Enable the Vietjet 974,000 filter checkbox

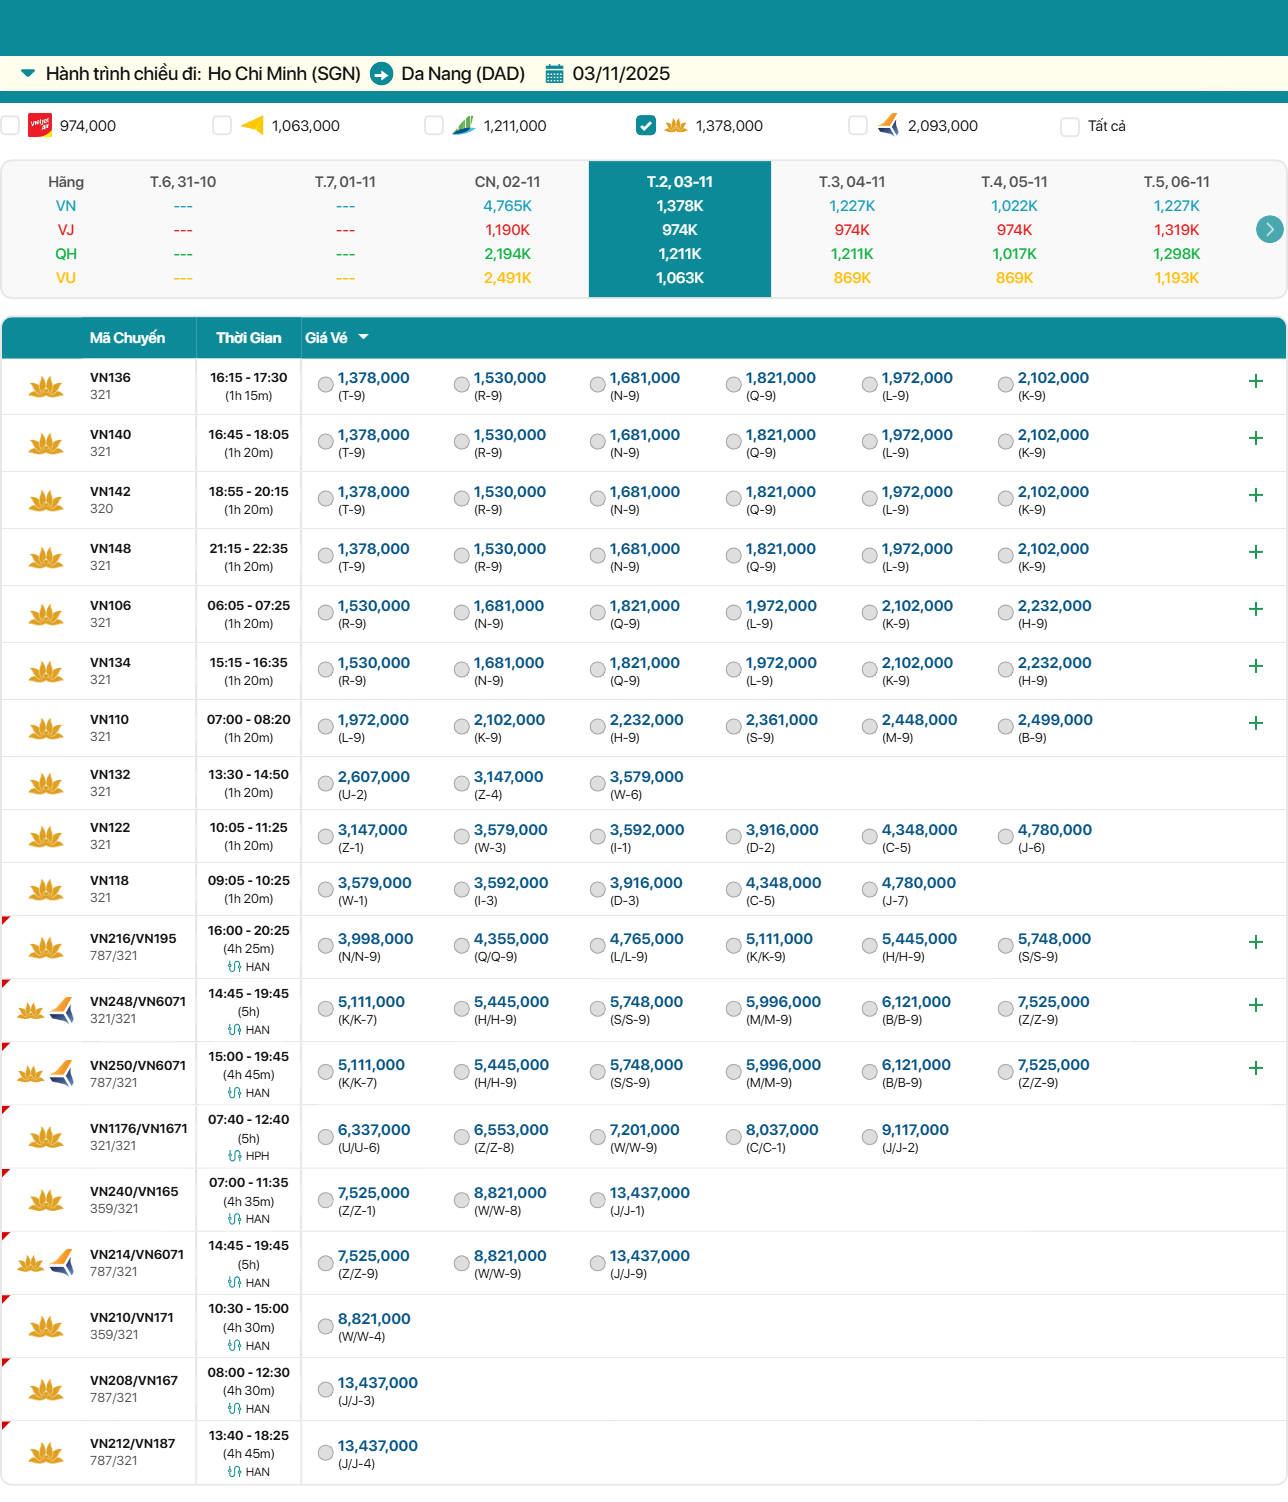11,125
